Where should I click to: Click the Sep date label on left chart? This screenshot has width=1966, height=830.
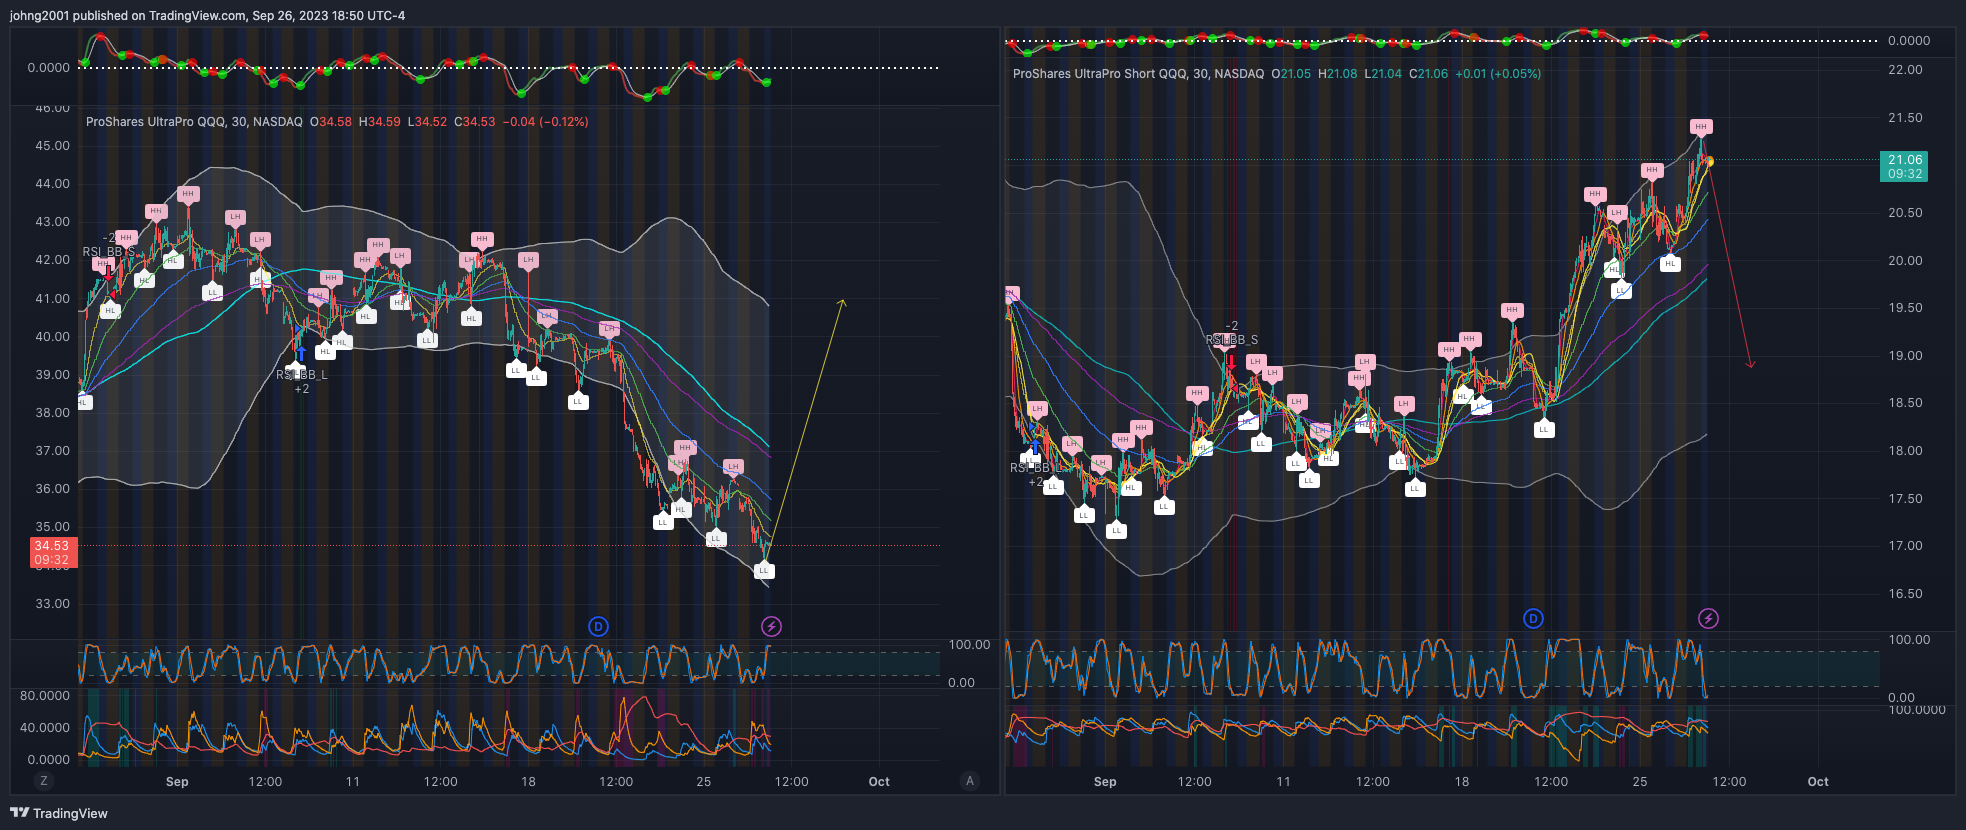point(177,782)
